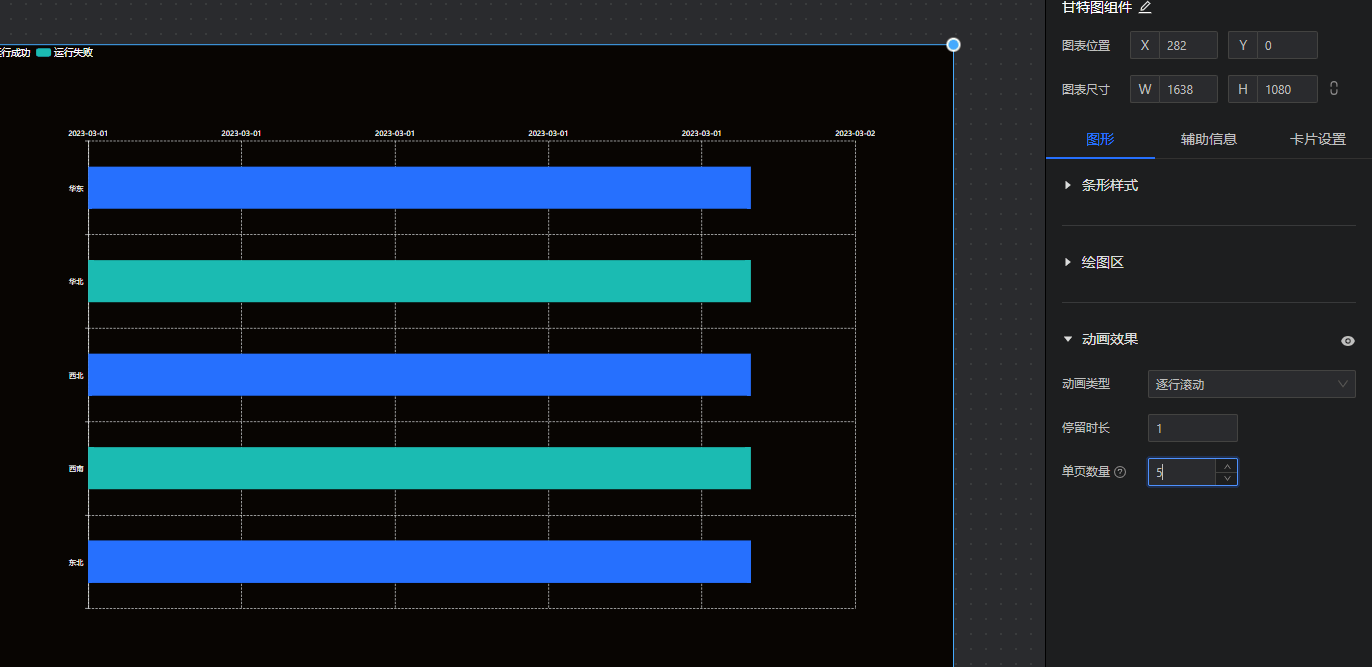Increase 单页数量 with up arrow
1372x667 pixels.
[x=1227, y=466]
